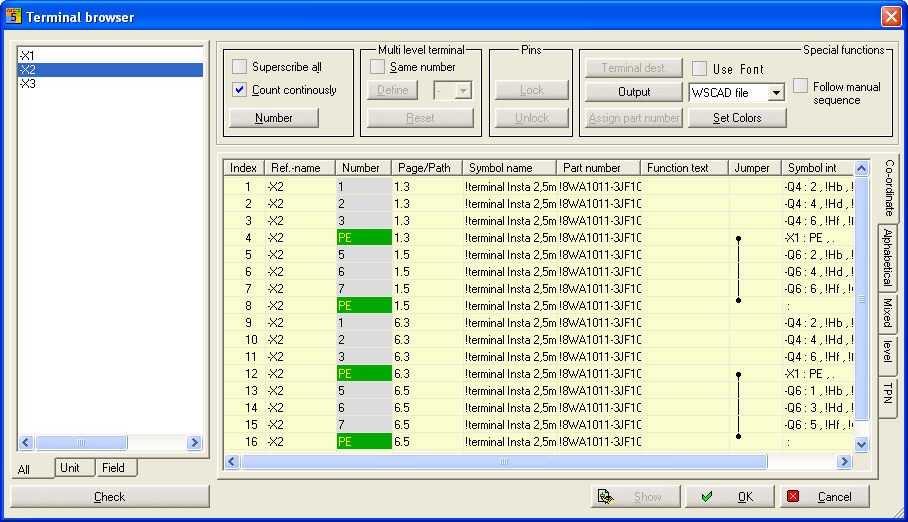Image resolution: width=908 pixels, height=522 pixels.
Task: Toggle the Use Font checkbox
Action: click(x=700, y=68)
